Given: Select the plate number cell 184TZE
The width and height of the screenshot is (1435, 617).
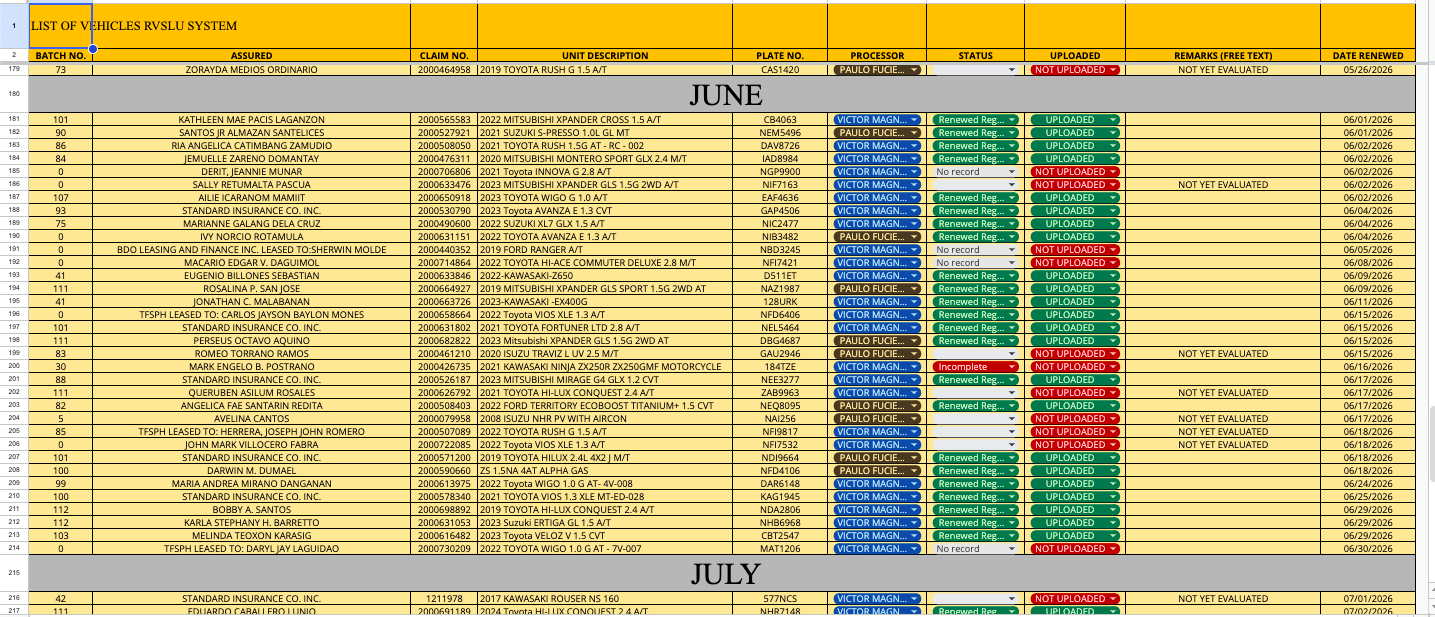Looking at the screenshot, I should point(780,367).
